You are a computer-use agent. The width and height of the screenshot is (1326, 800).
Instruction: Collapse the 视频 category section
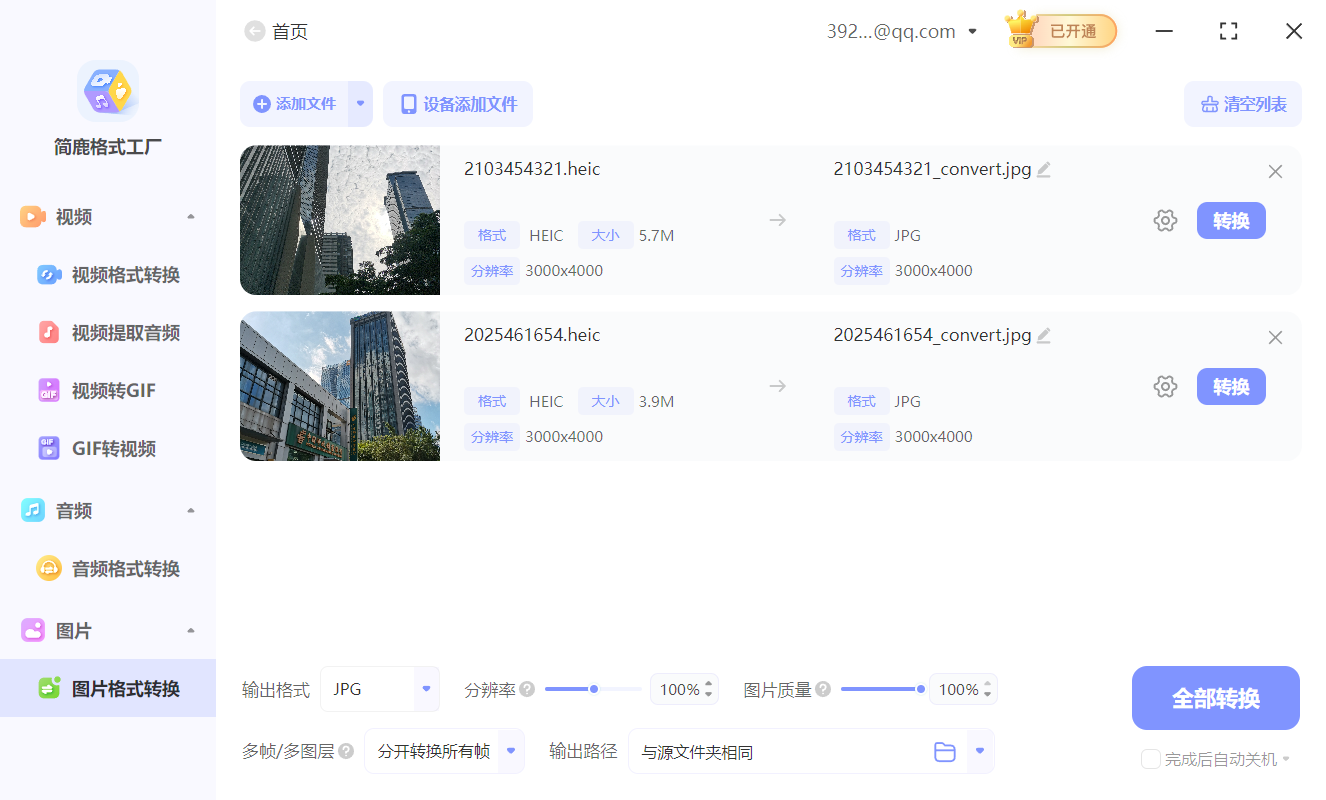click(190, 216)
